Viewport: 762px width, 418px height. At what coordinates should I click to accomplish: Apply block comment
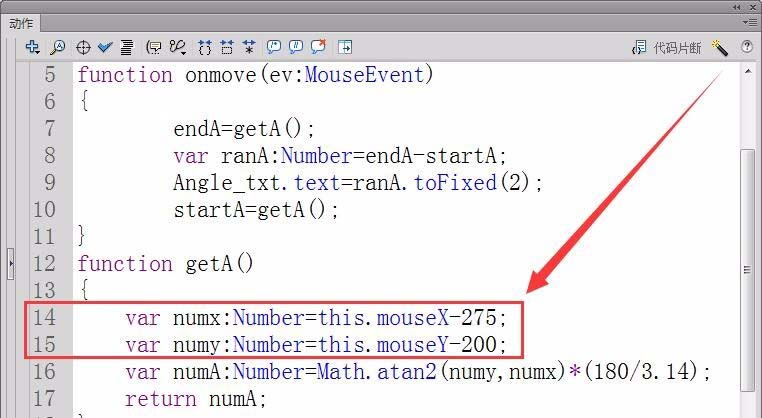coord(274,47)
